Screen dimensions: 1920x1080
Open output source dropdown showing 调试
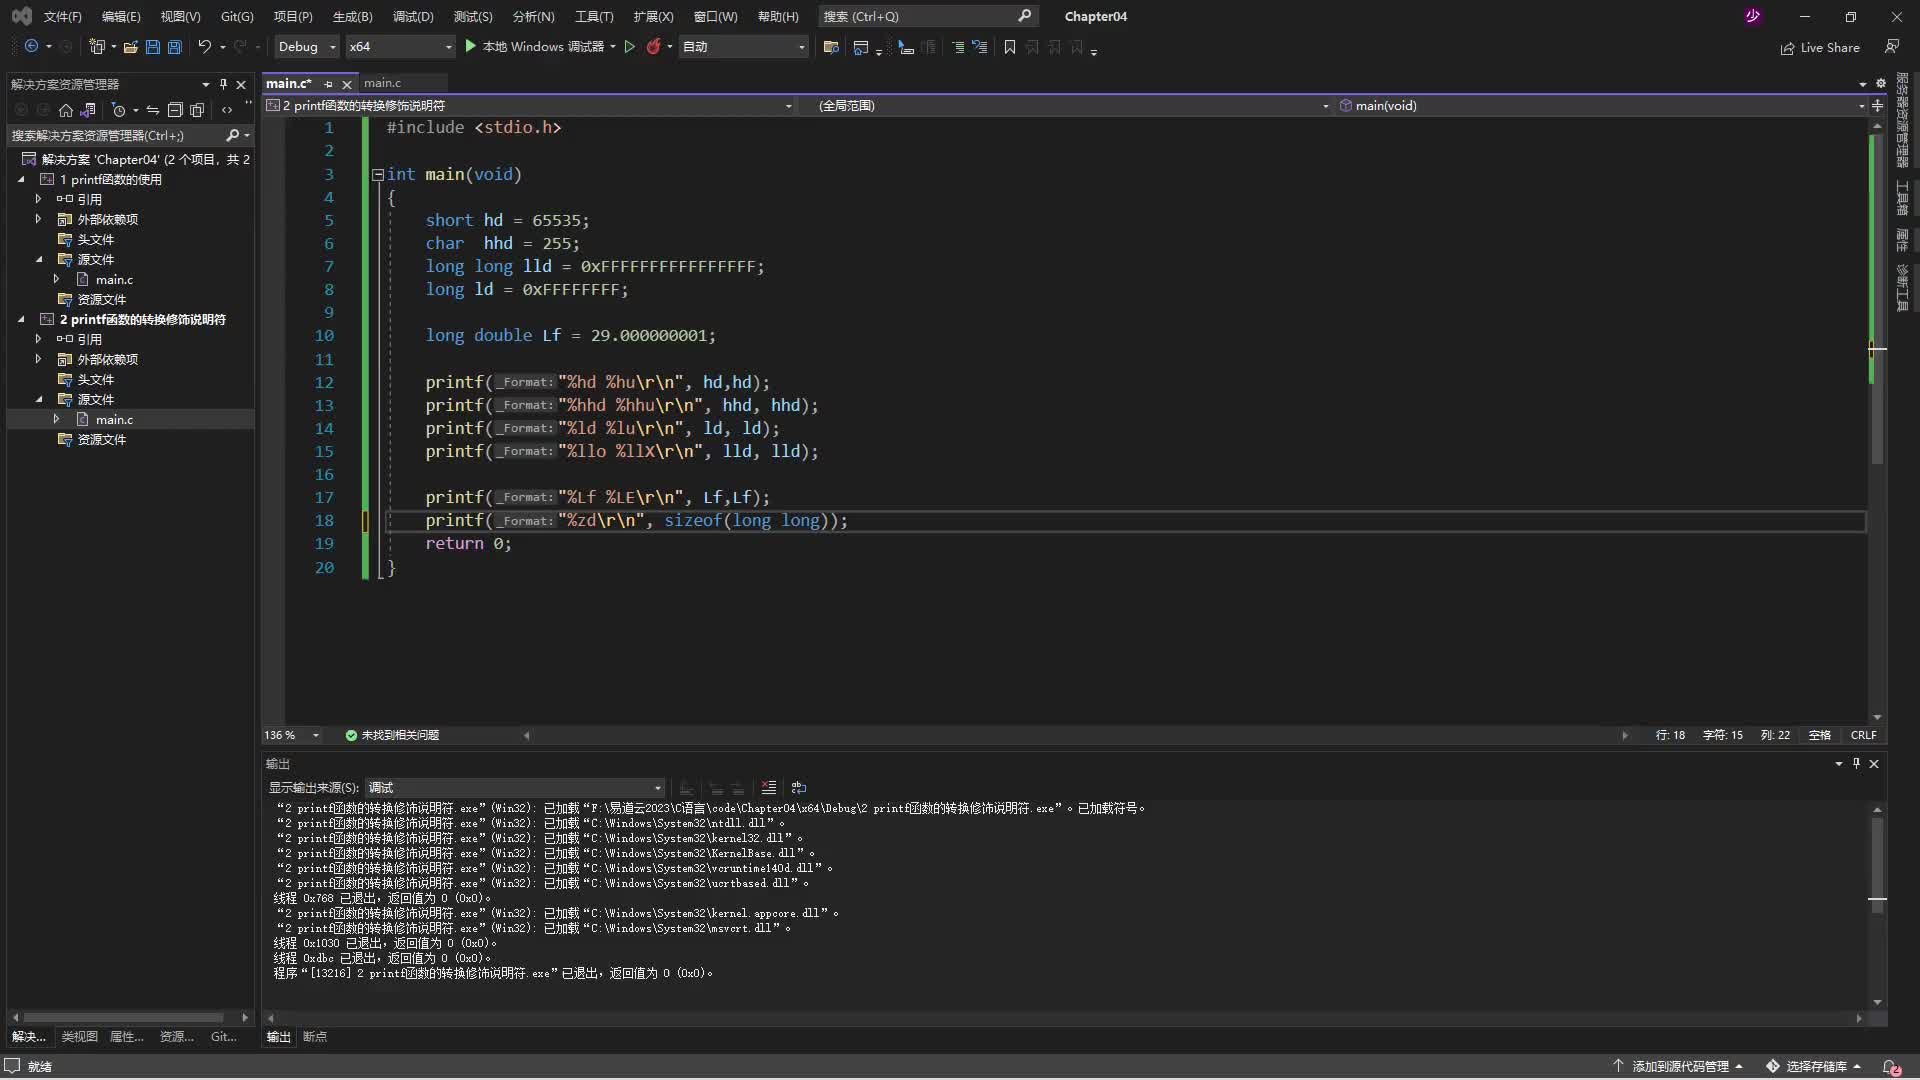(515, 787)
